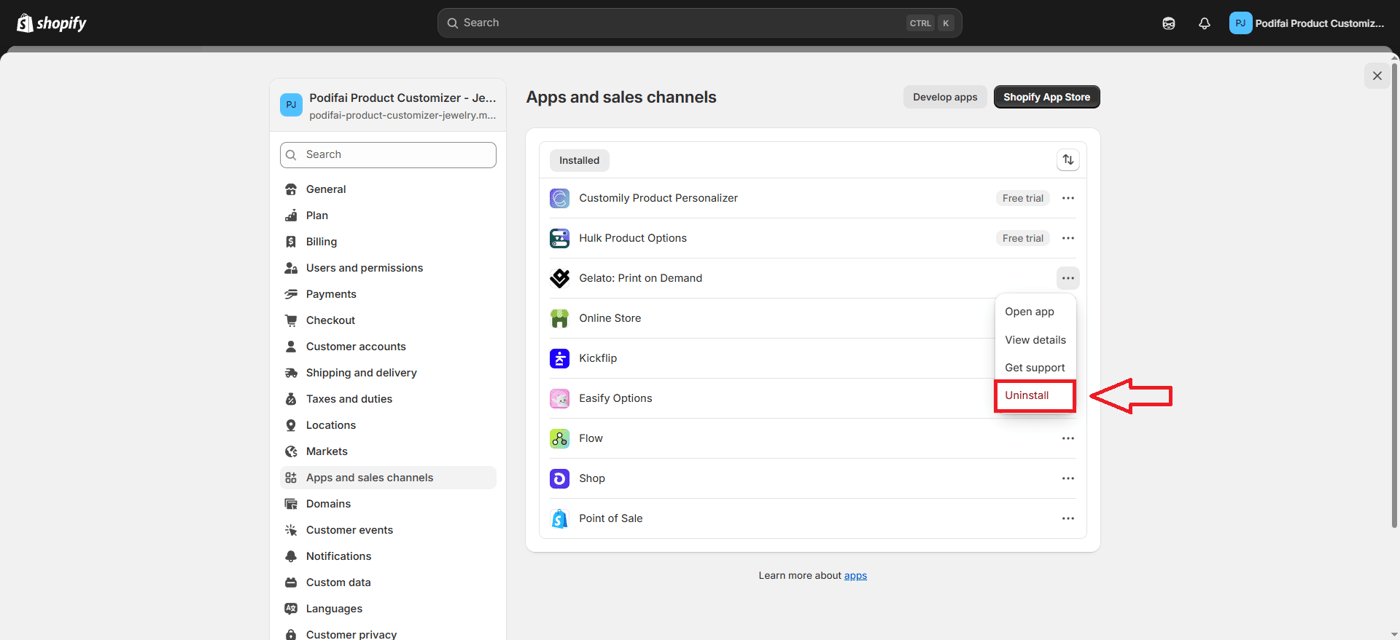Open the PJ store account menu
Image resolution: width=1400 pixels, height=640 pixels.
point(1307,23)
